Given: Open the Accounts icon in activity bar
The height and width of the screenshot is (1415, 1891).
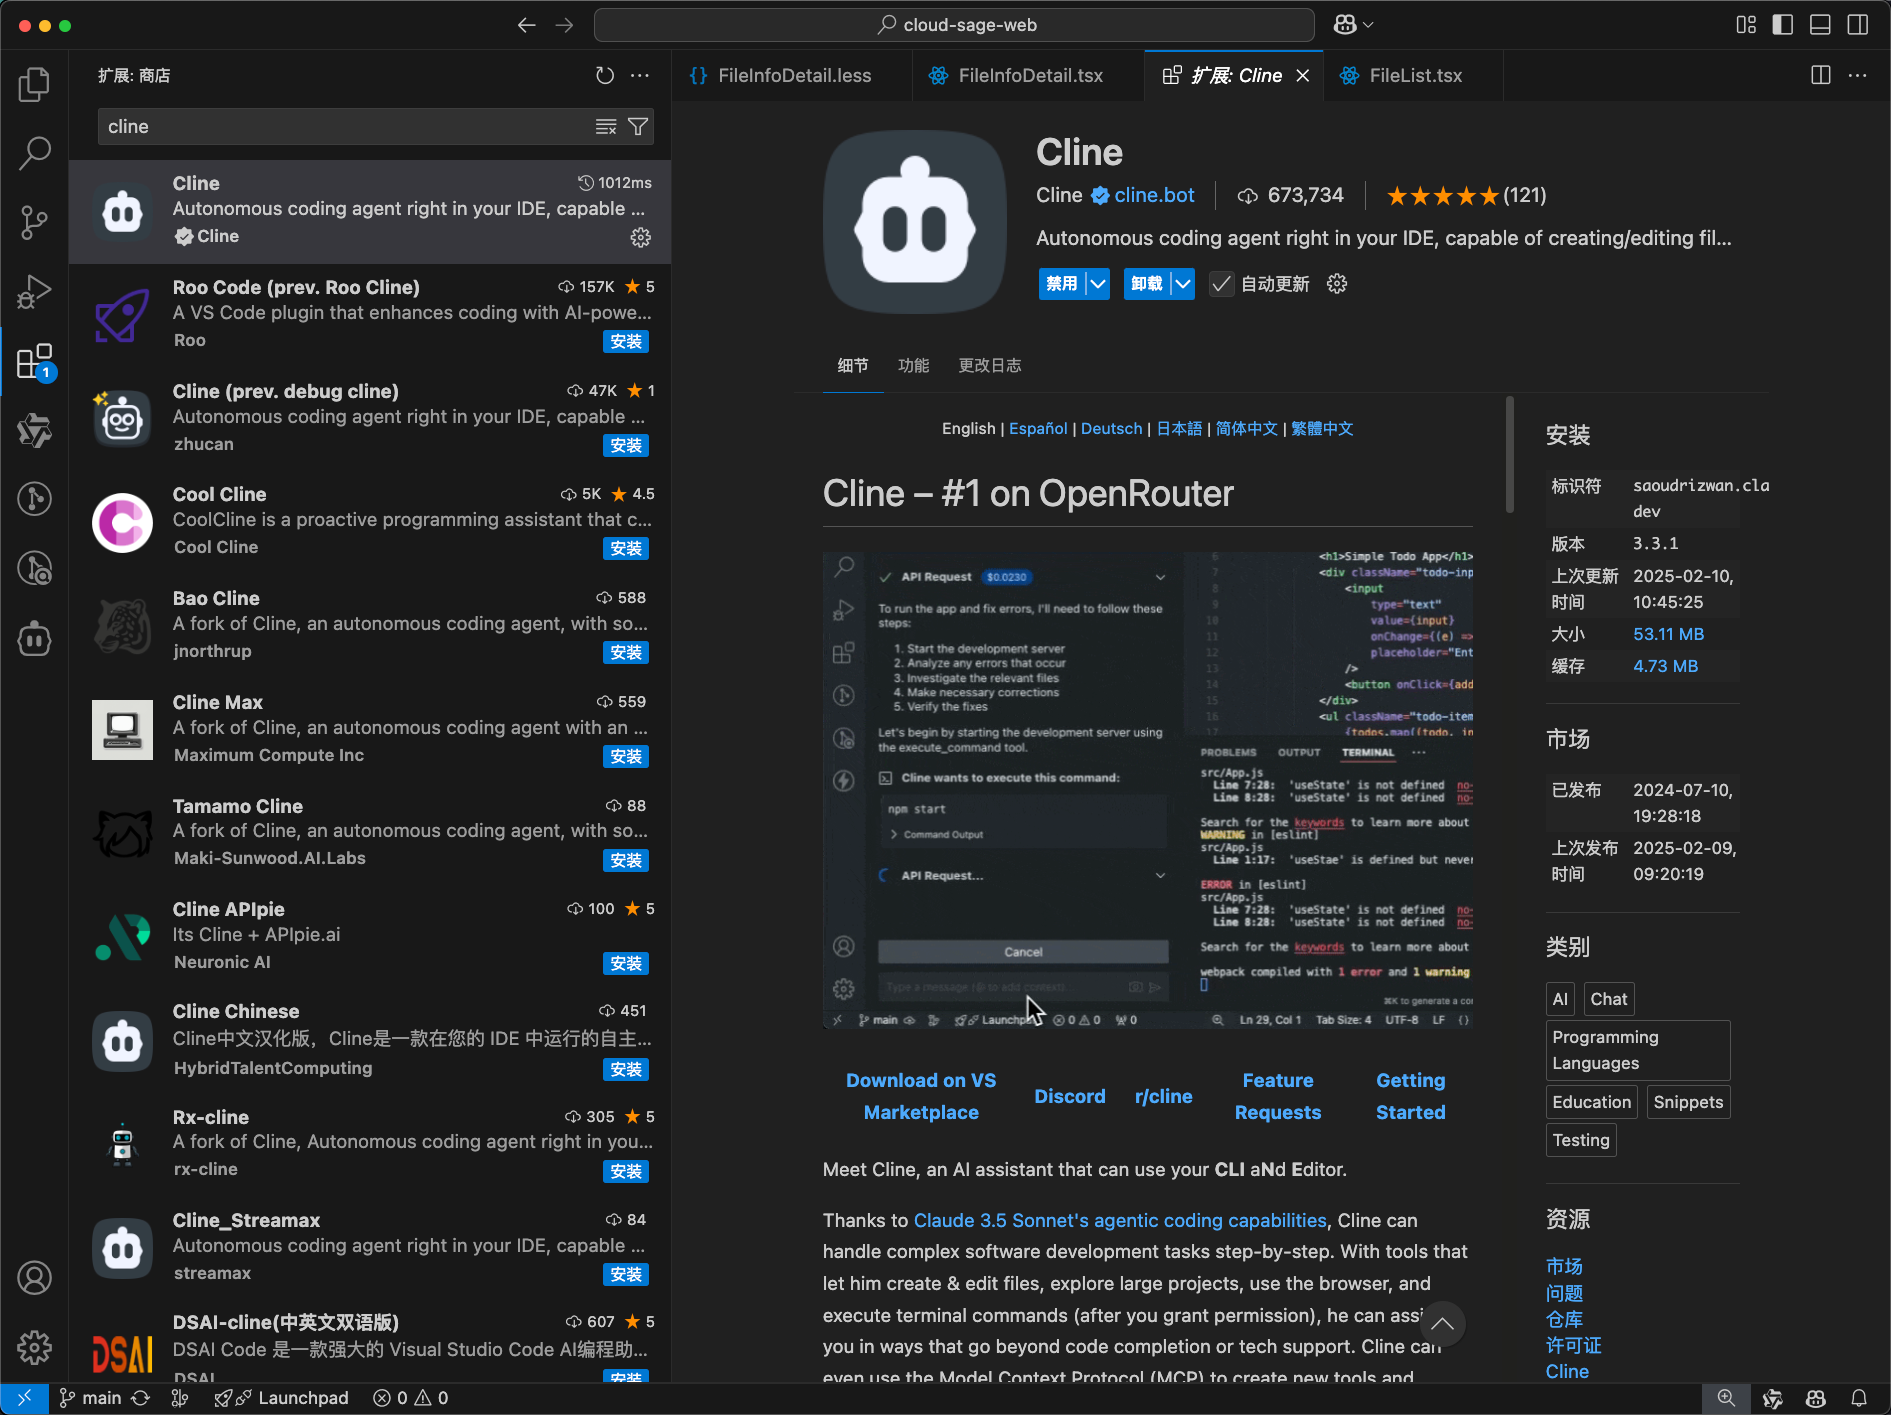Looking at the screenshot, I should tap(34, 1278).
